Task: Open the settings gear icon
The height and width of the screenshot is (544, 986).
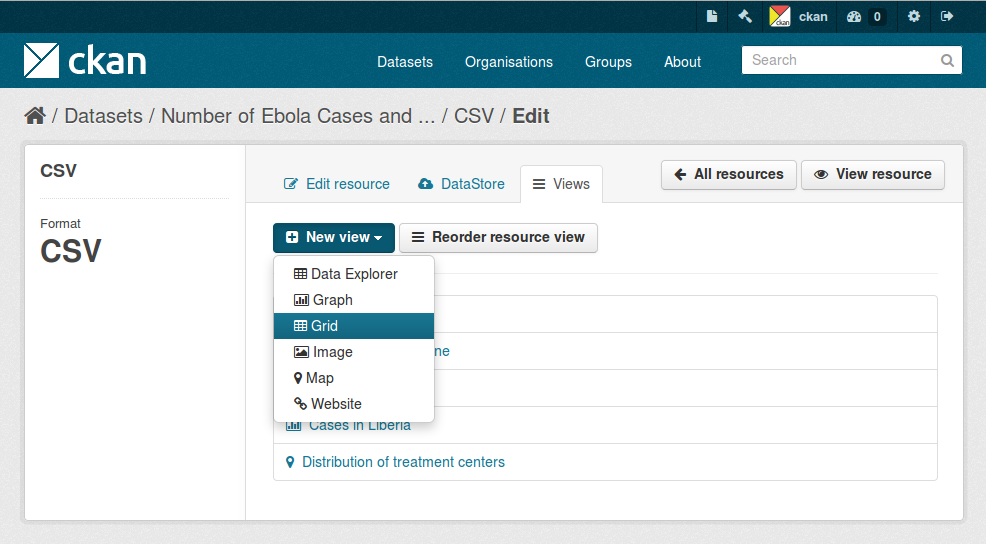Action: click(914, 16)
